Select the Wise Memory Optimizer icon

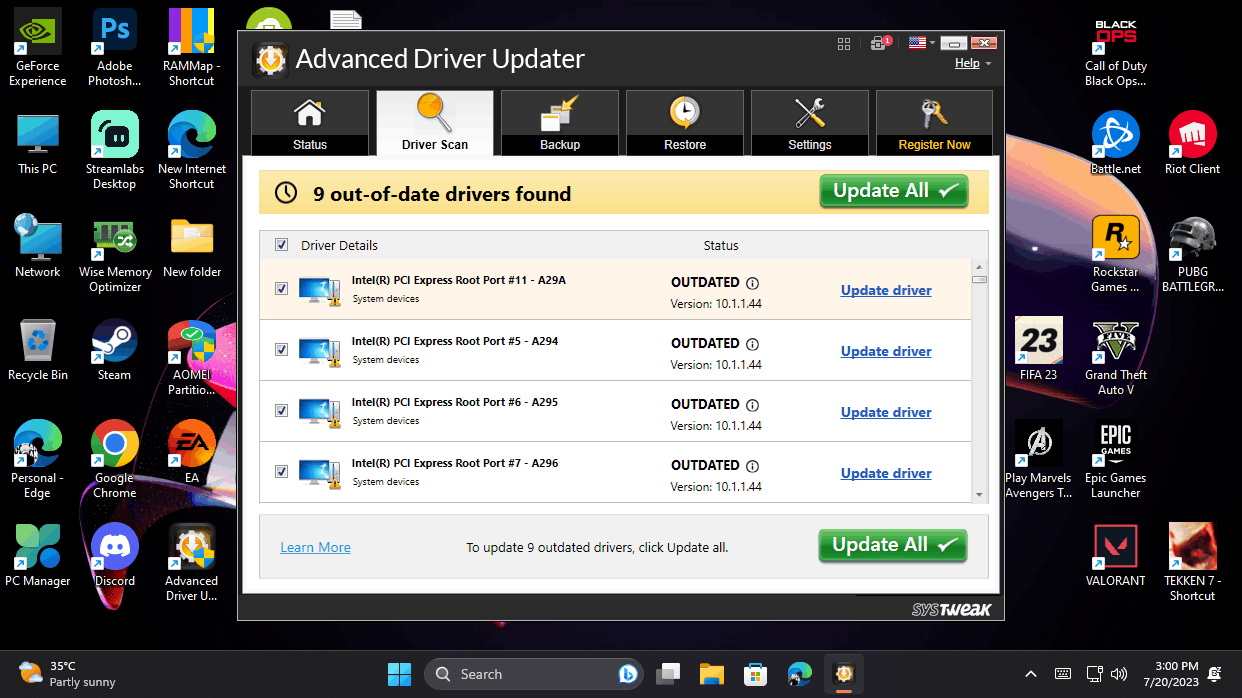115,254
